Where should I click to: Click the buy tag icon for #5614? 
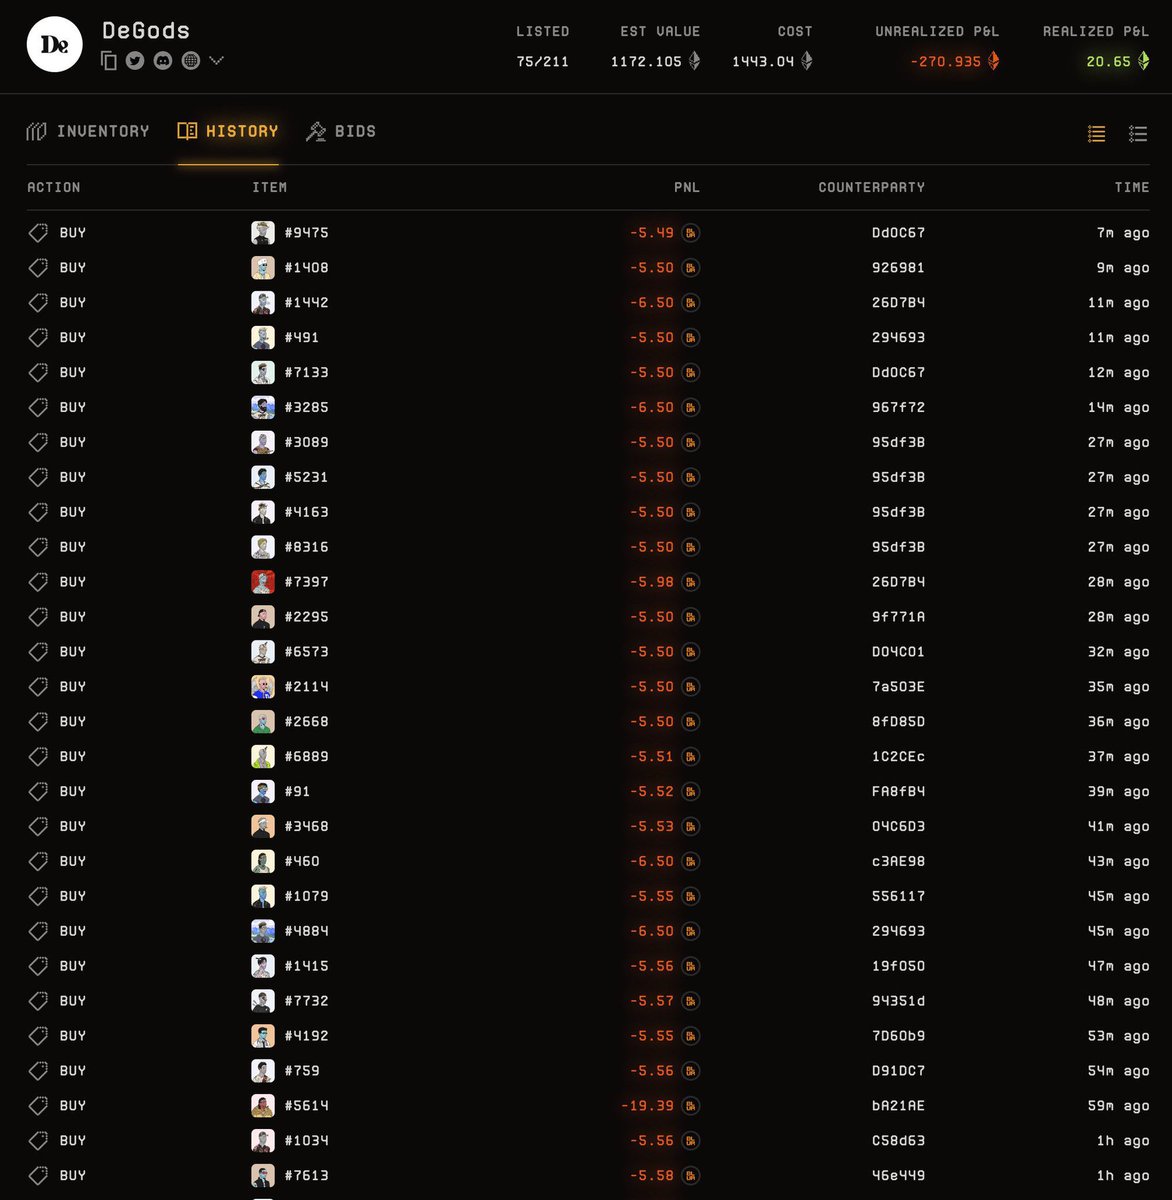coord(38,1105)
